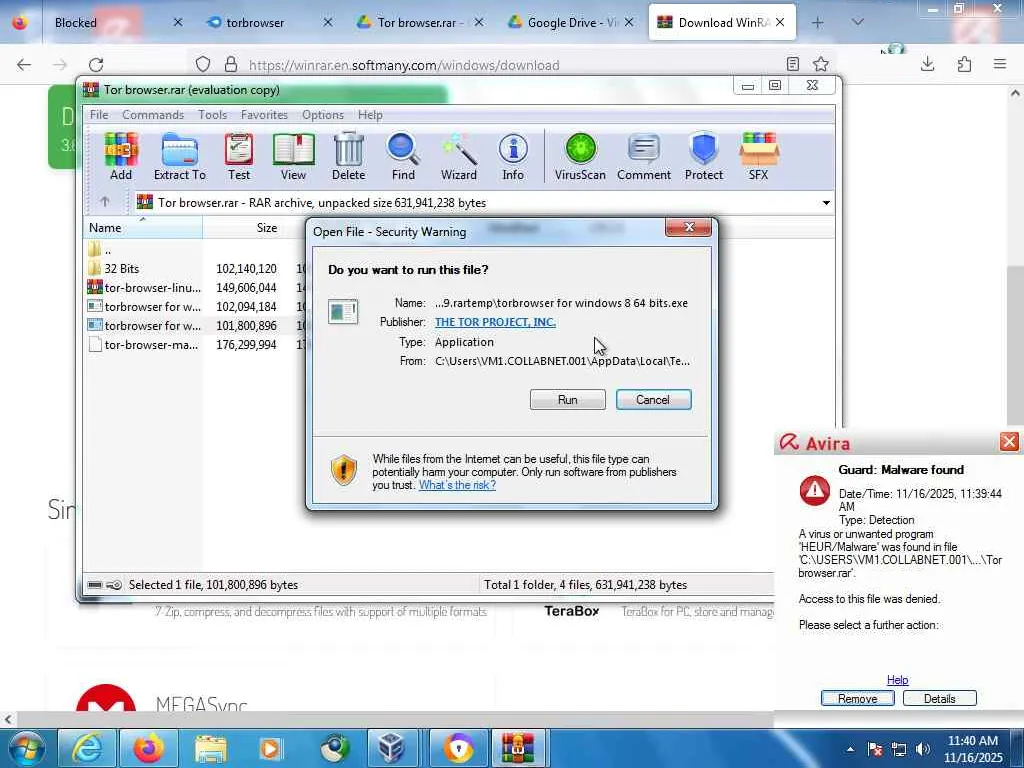Open the list all tabs chevron
The width and height of the screenshot is (1024, 768).
(x=858, y=22)
